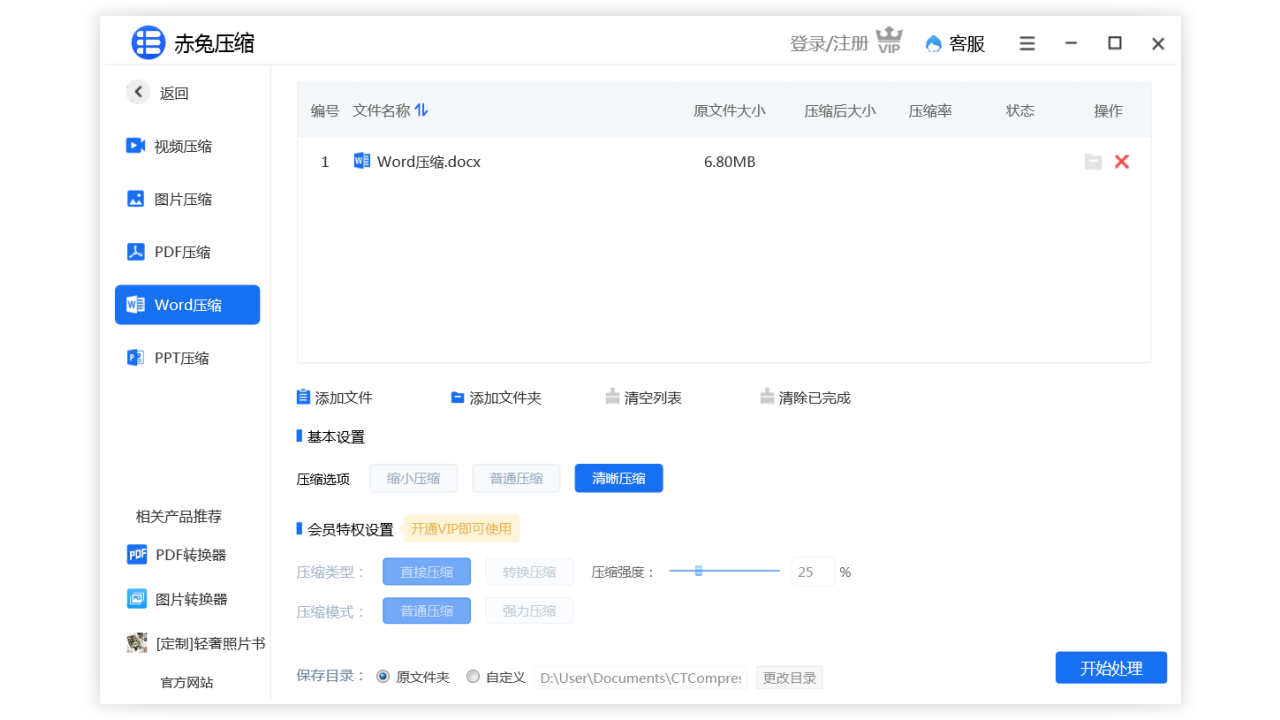Open 客服 customer service
1280x720 pixels.
tap(955, 44)
